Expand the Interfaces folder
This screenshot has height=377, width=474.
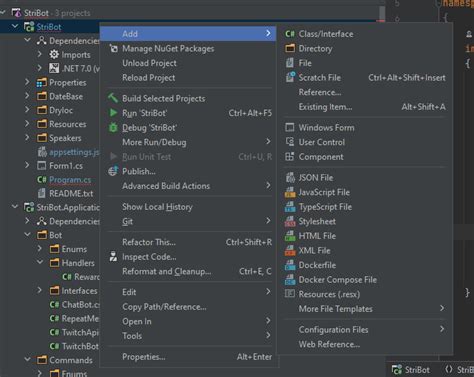pyautogui.click(x=40, y=290)
